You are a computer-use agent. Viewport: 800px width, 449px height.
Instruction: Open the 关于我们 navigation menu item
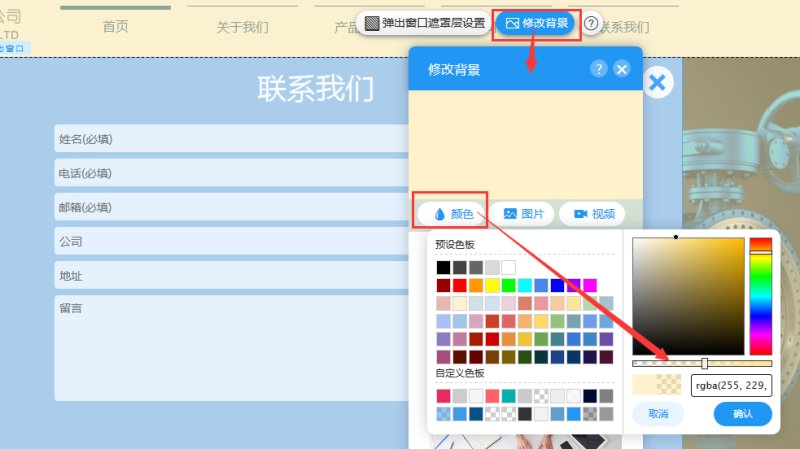coord(242,27)
